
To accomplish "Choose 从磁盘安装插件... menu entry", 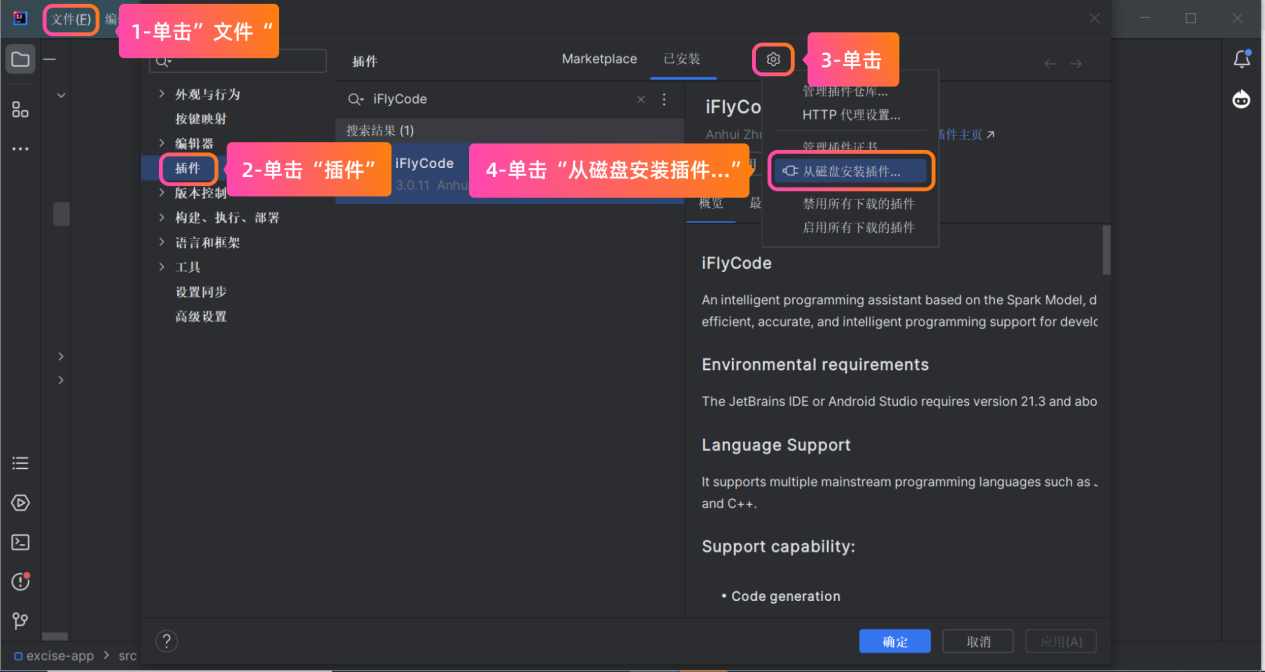I will (851, 172).
